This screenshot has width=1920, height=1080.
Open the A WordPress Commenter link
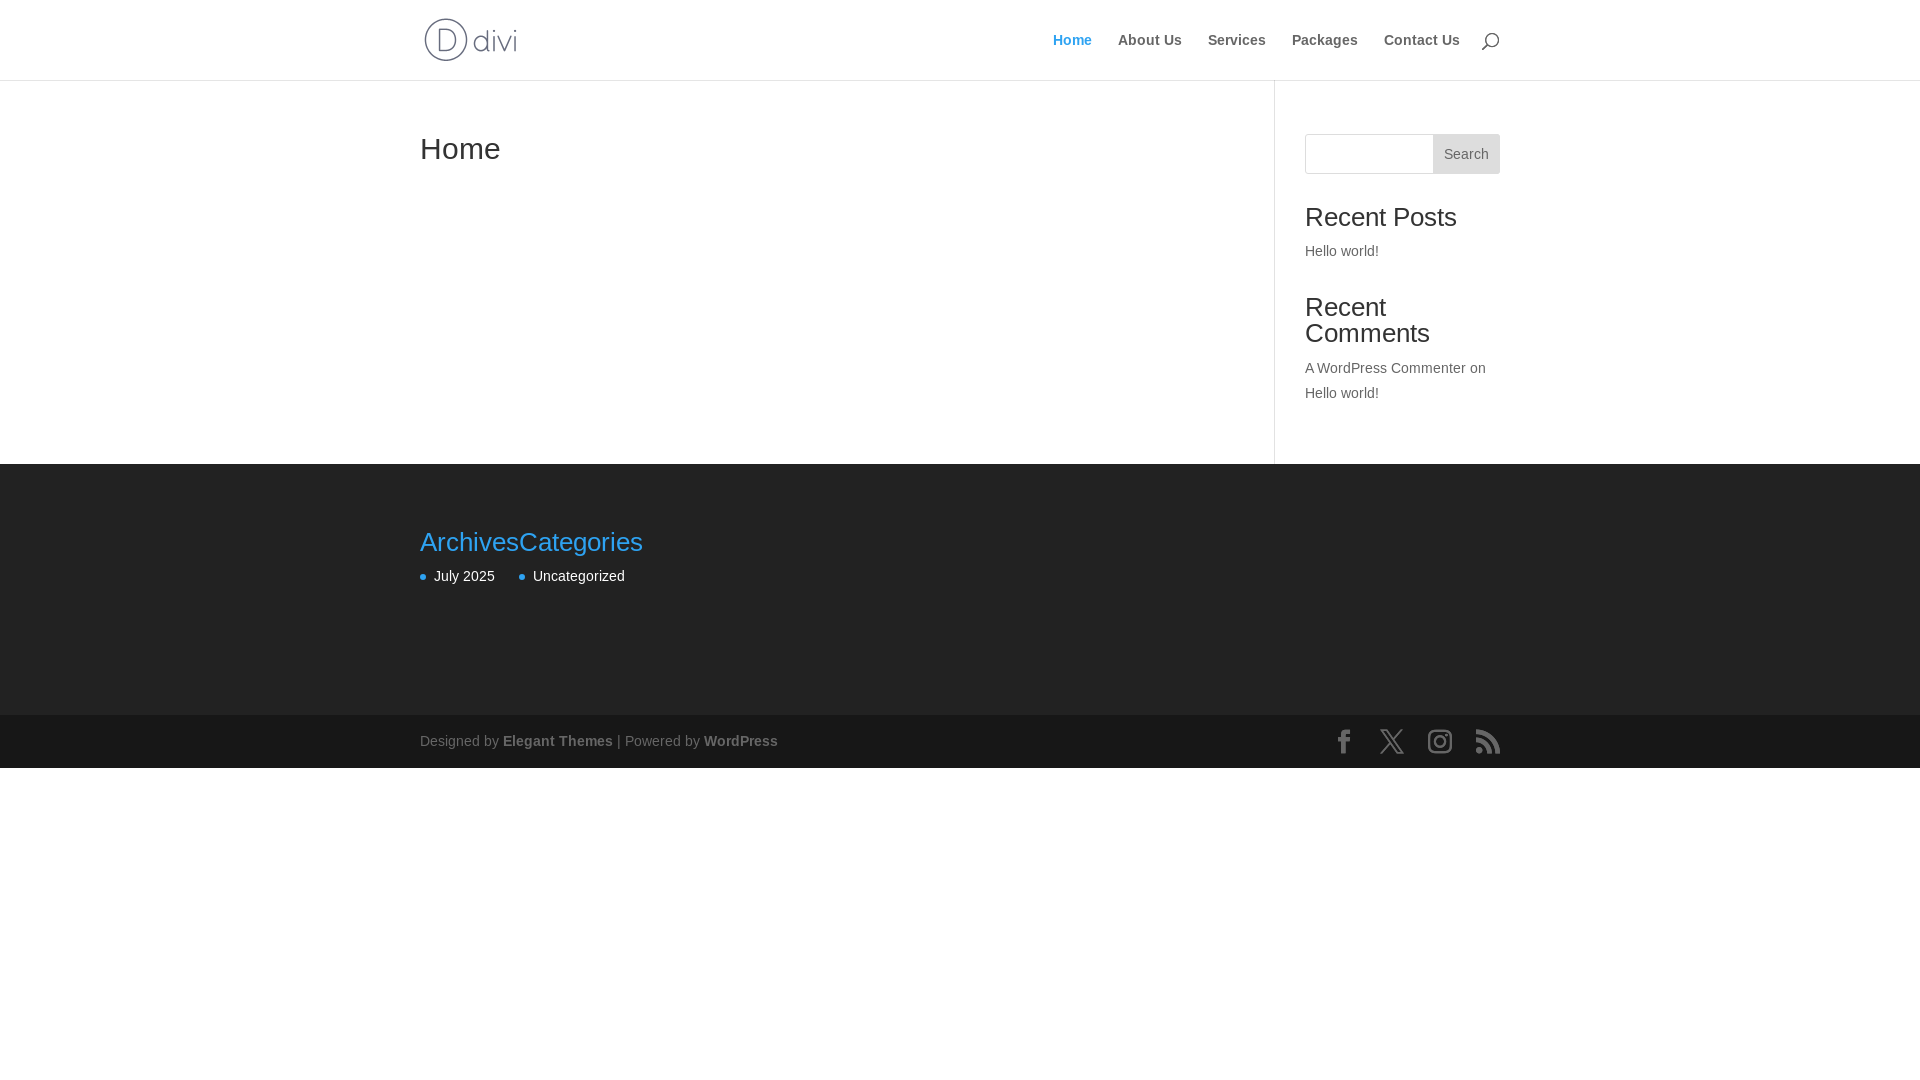[x=1385, y=368]
